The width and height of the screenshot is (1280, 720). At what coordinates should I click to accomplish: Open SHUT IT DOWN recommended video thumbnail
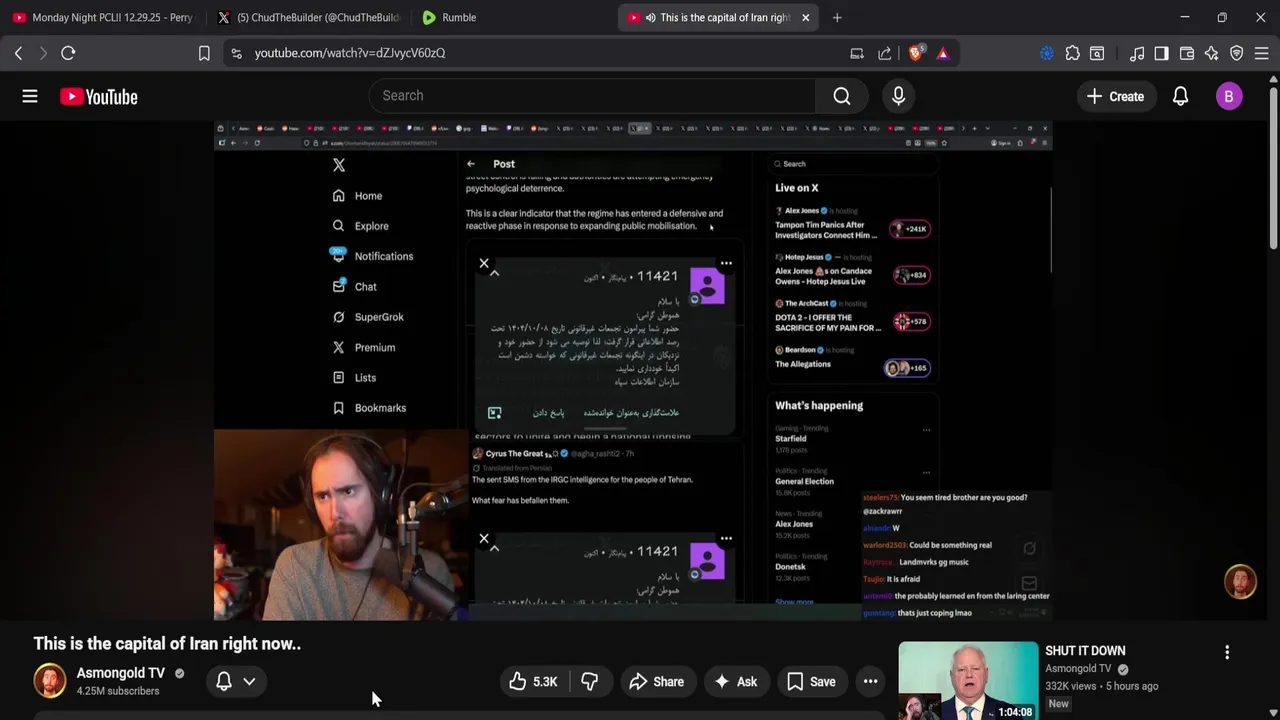tap(968, 681)
